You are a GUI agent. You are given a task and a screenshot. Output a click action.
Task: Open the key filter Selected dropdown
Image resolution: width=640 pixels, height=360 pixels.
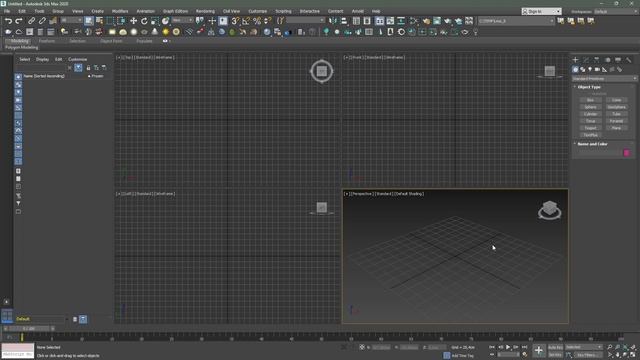(x=583, y=347)
